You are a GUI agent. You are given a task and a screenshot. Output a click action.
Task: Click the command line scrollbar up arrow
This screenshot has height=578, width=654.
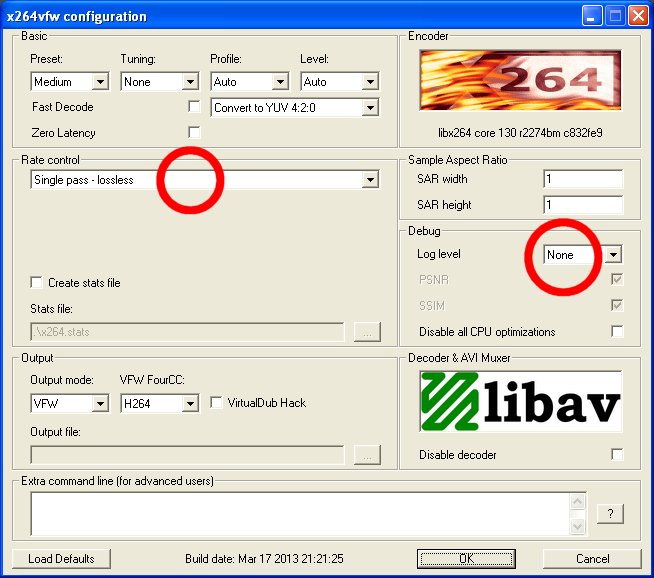(x=578, y=501)
